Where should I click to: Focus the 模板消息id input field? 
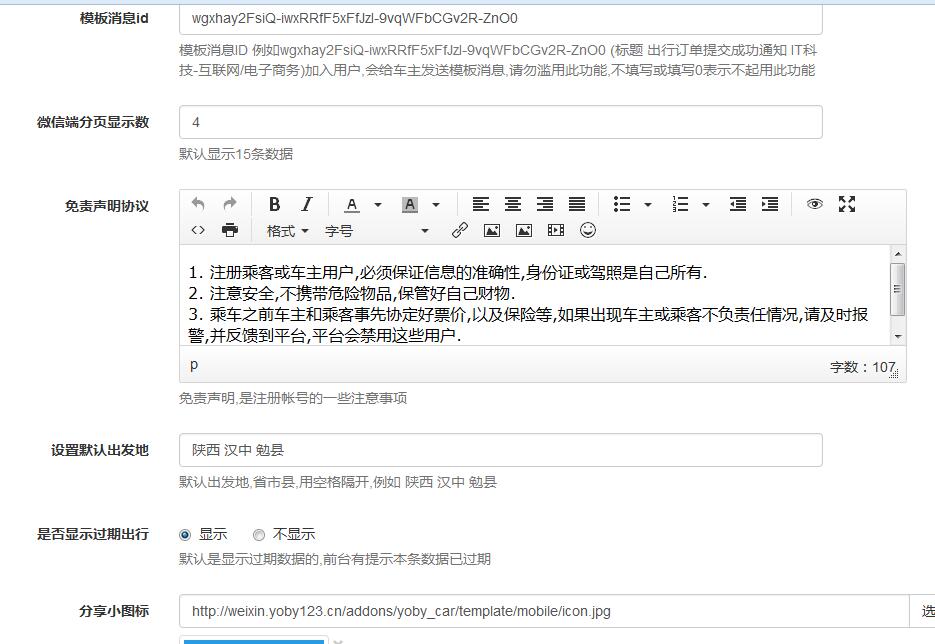501,18
